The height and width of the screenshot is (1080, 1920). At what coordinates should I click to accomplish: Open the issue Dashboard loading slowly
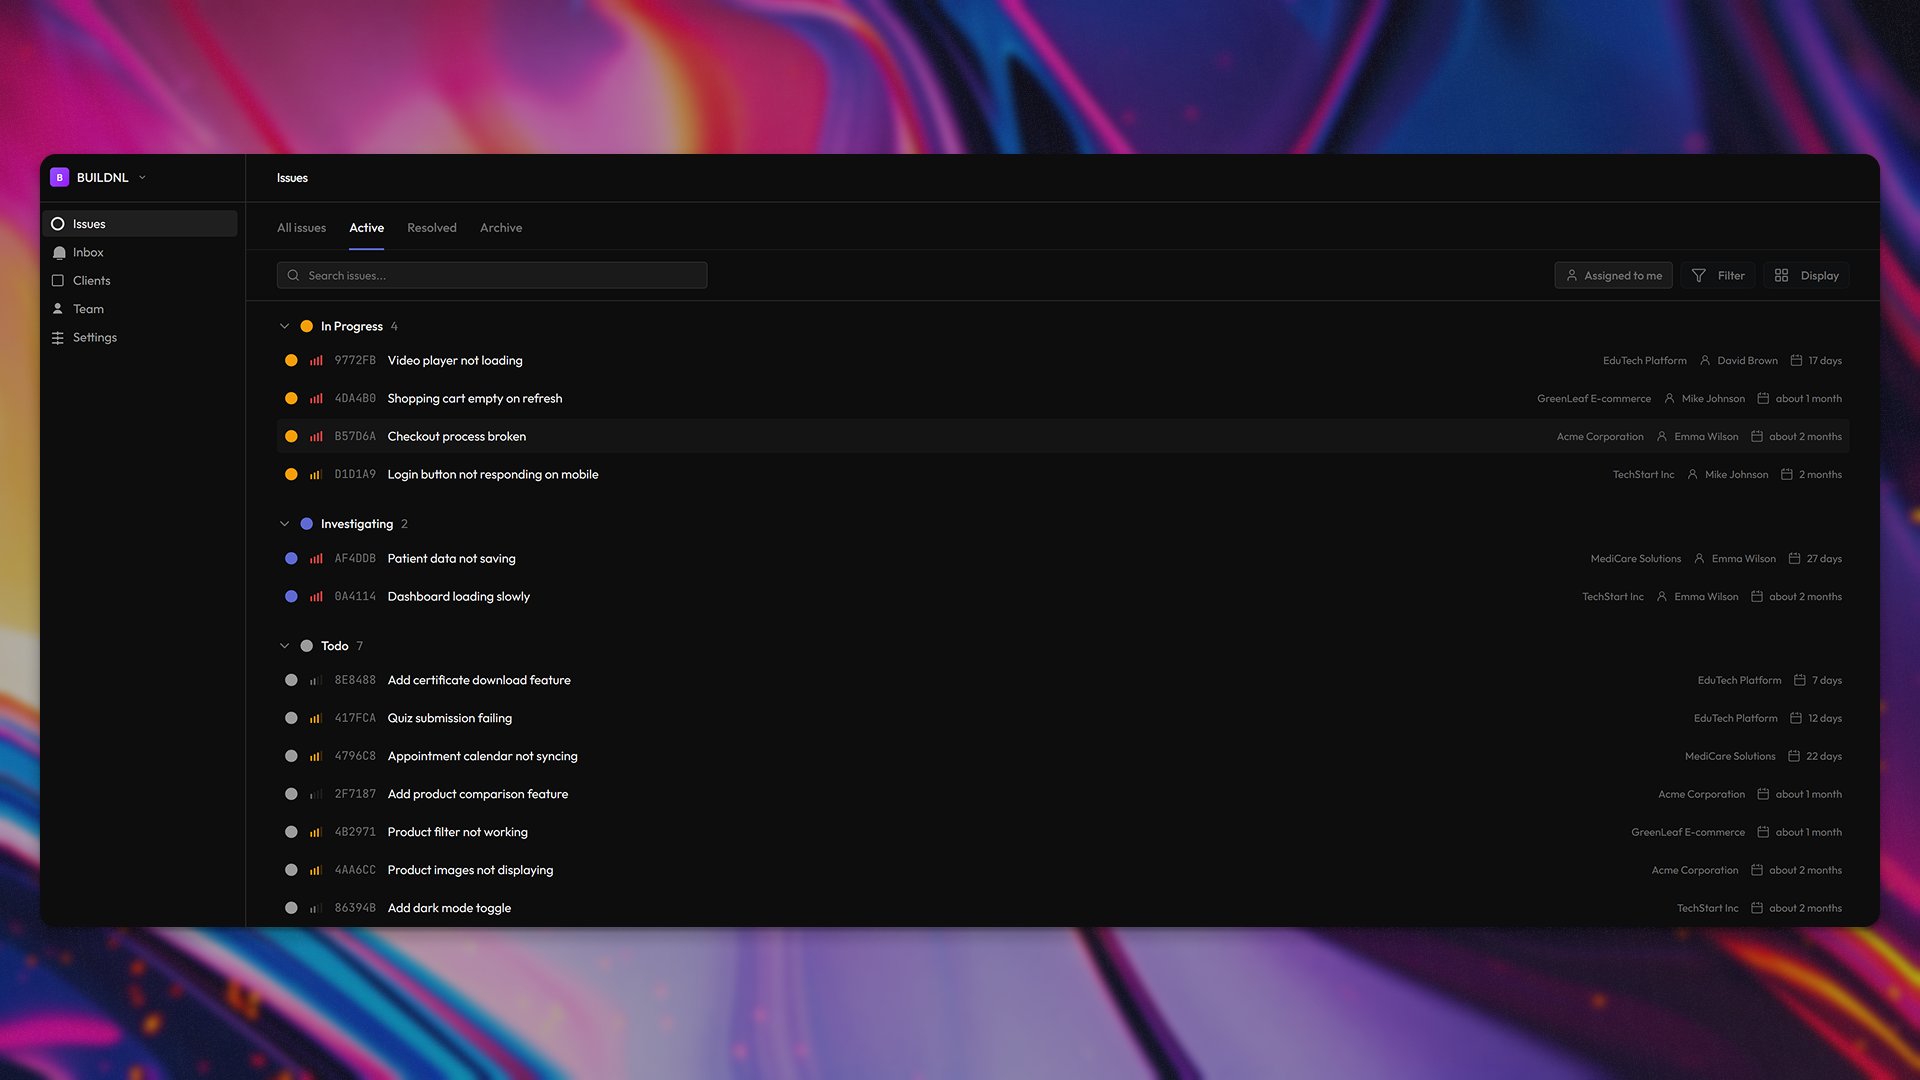click(458, 596)
